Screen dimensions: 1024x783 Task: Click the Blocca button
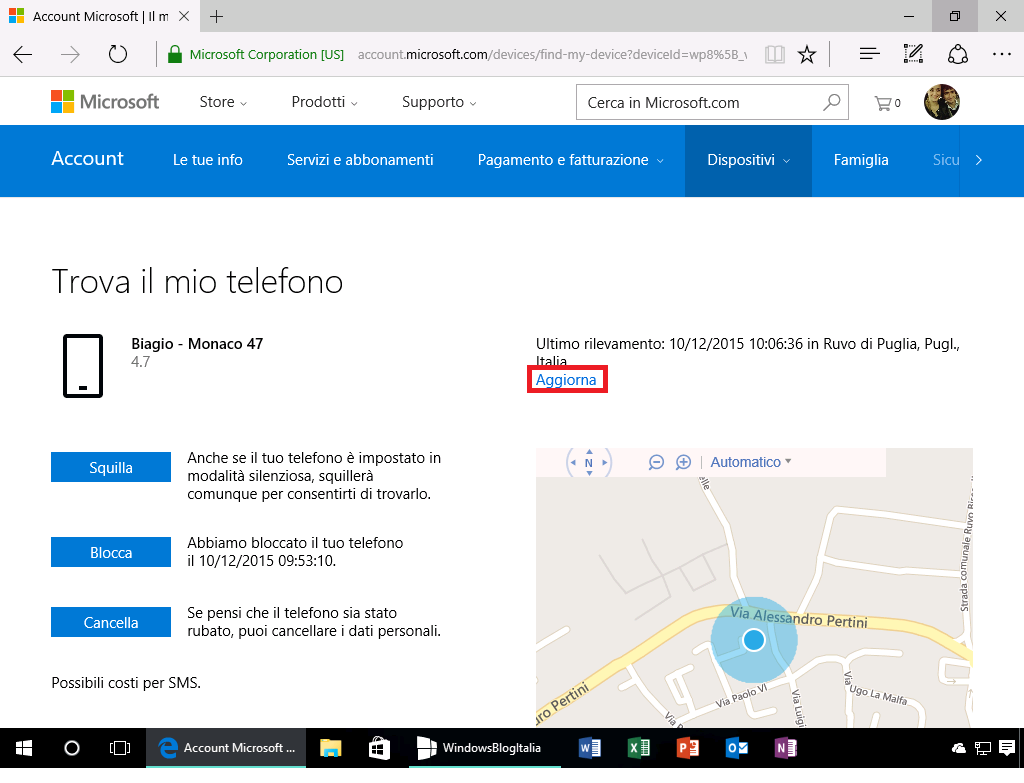click(111, 552)
